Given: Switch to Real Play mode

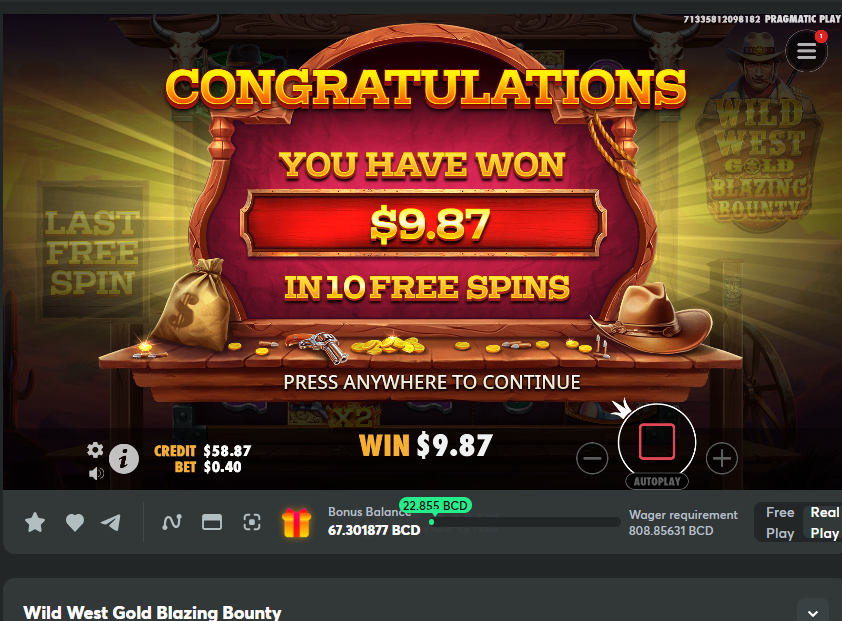Looking at the screenshot, I should click(x=824, y=523).
